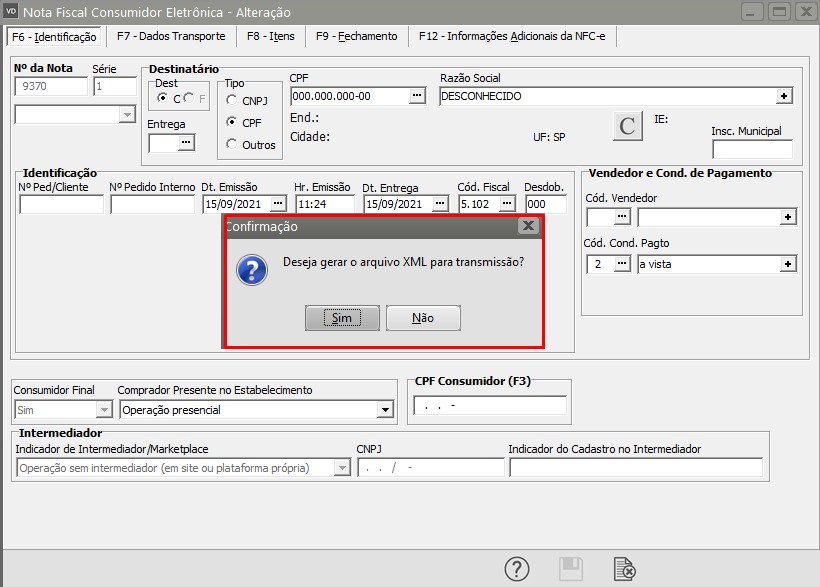Click the CPF Consumidor input field
The image size is (820, 587).
(x=489, y=406)
